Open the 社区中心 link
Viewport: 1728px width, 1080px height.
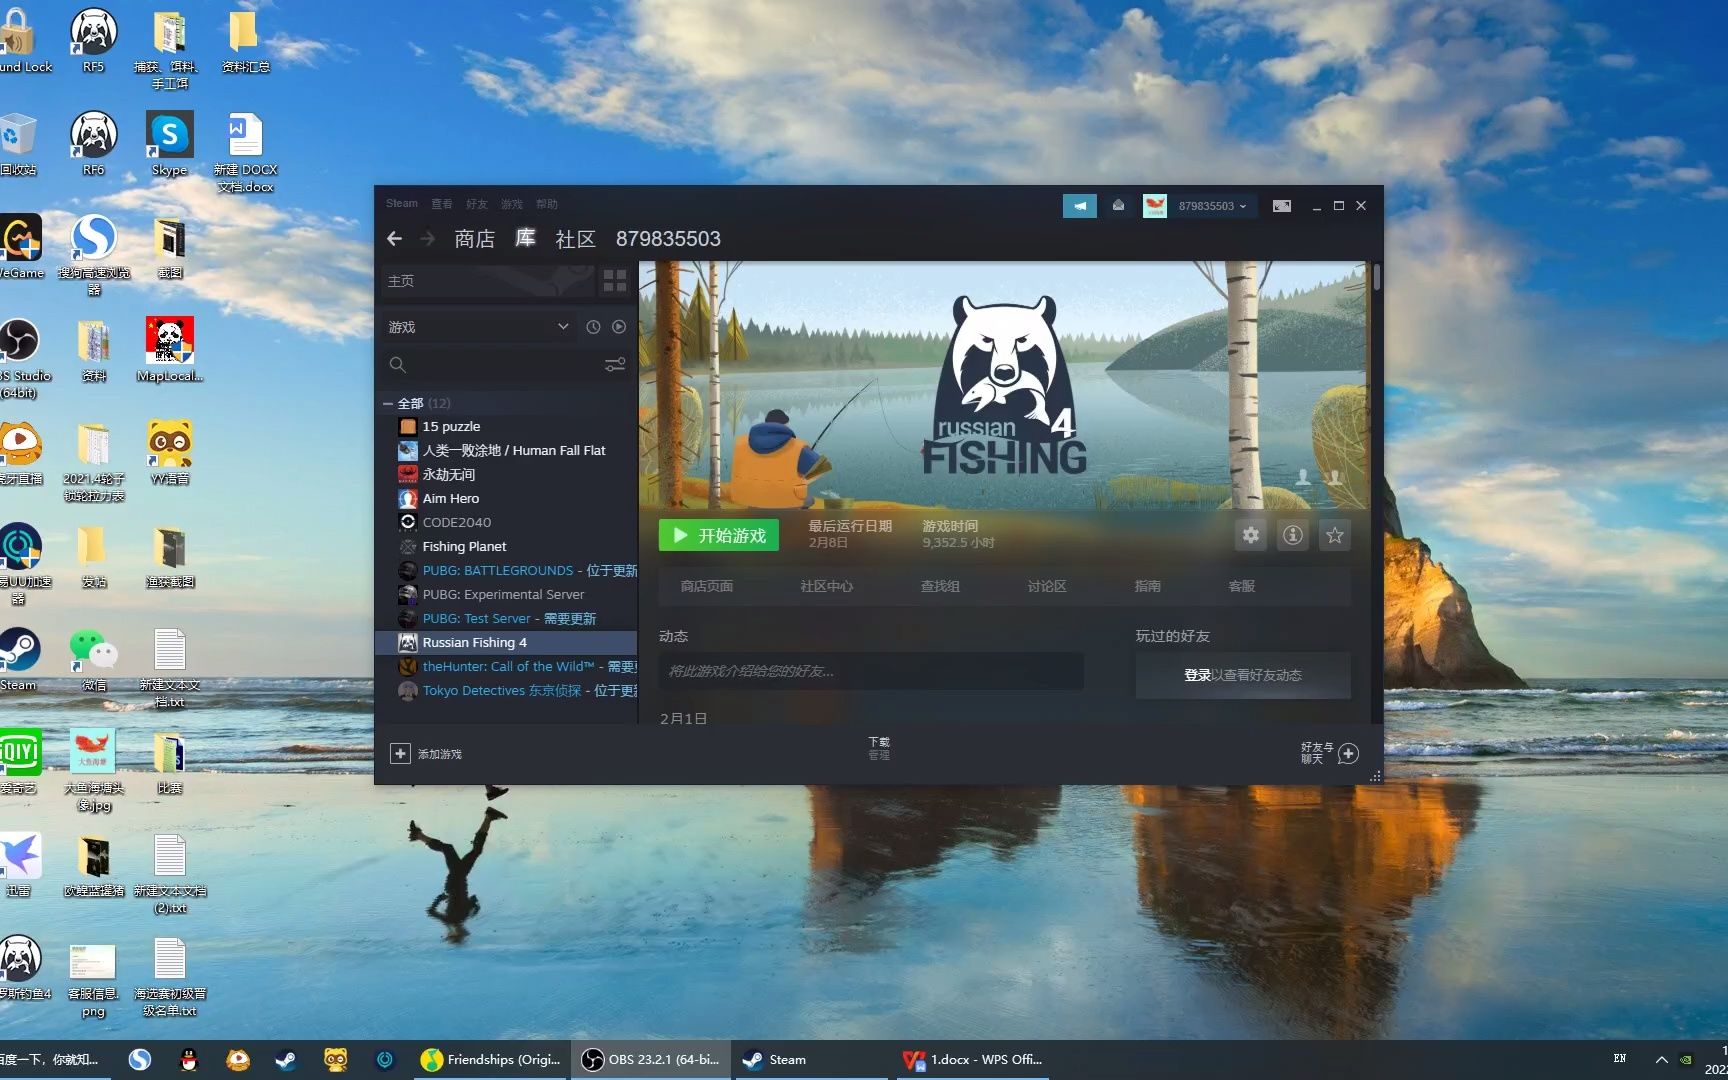[x=826, y=586]
